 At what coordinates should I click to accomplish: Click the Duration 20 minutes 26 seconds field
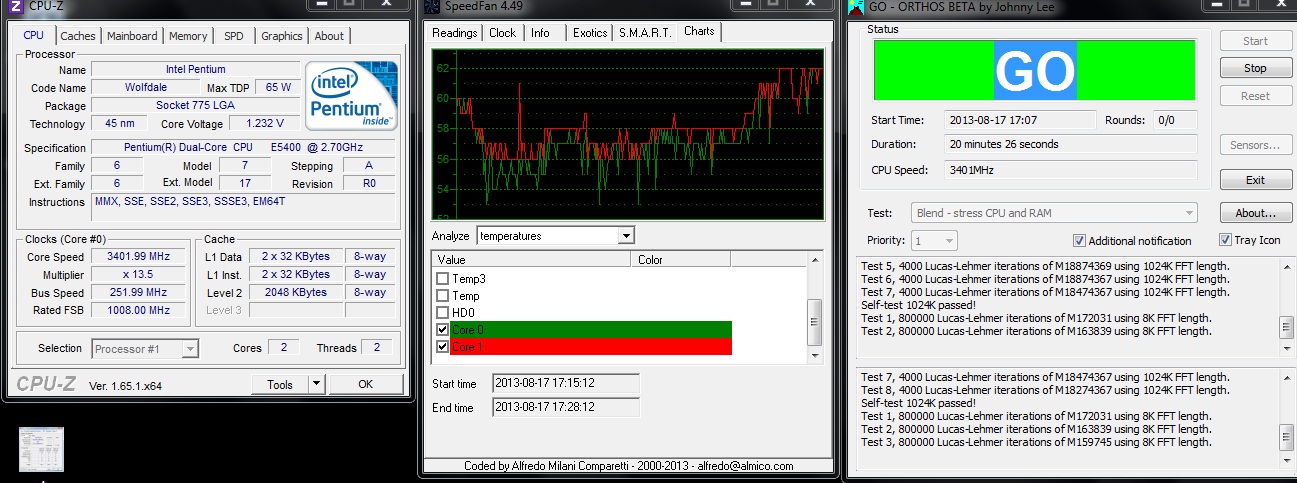pyautogui.click(x=1071, y=144)
